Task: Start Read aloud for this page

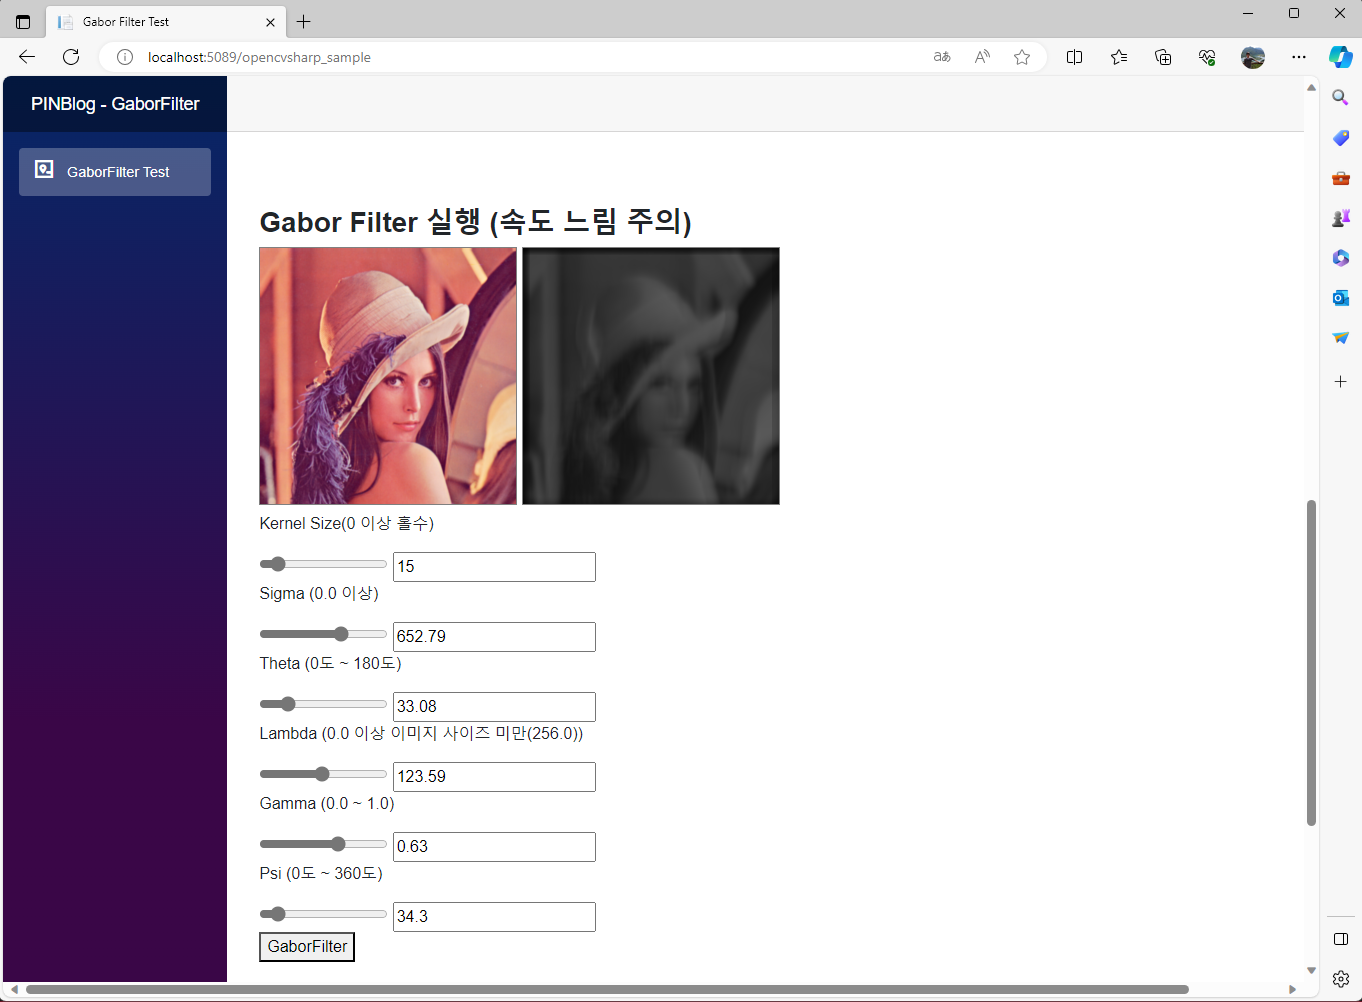Action: tap(981, 57)
